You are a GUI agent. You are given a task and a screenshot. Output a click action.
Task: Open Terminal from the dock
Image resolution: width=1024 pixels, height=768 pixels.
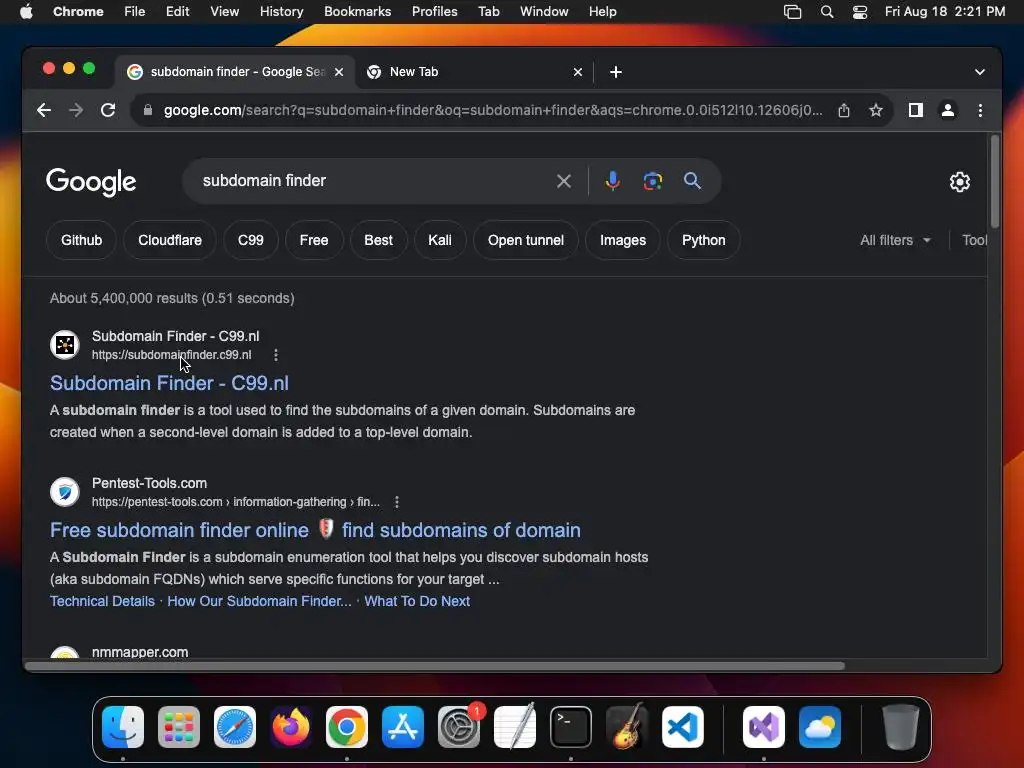click(x=571, y=727)
